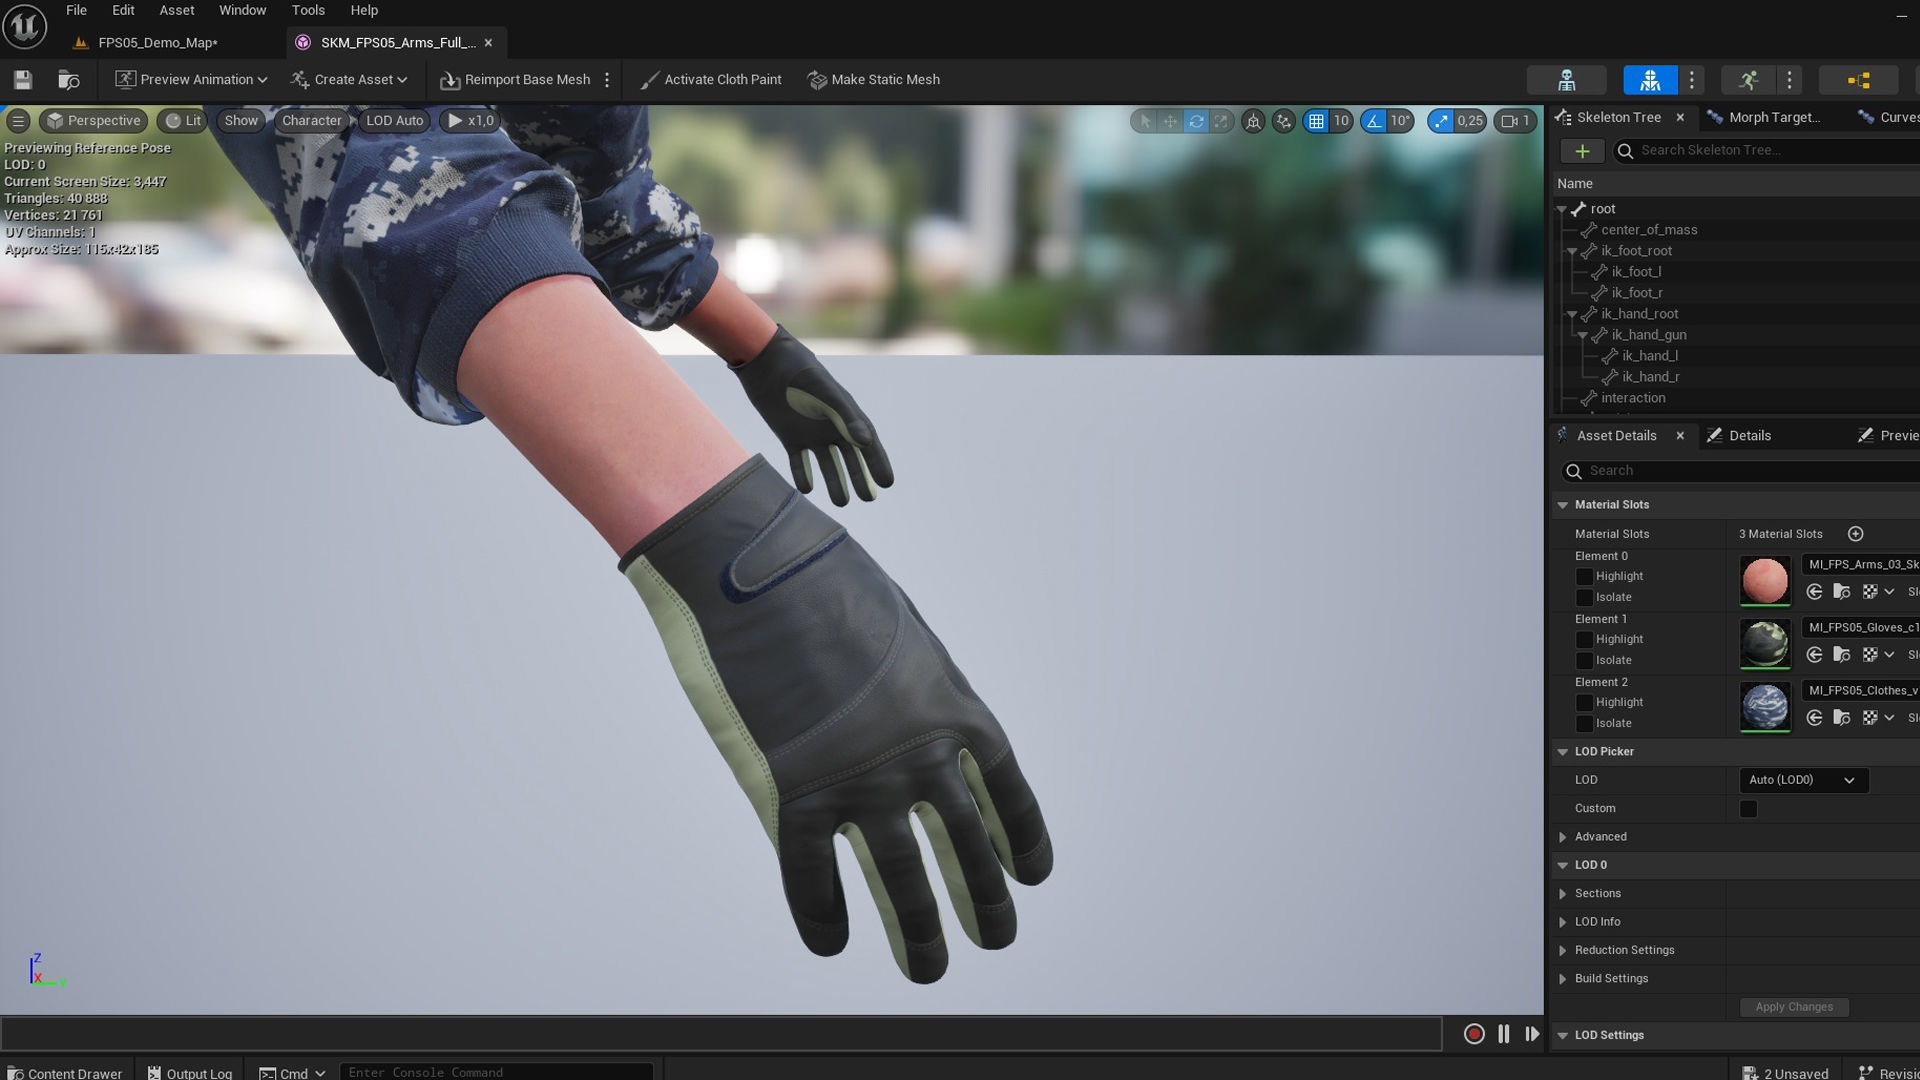The height and width of the screenshot is (1080, 1920).
Task: Click Activate Cloth Paint button
Action: 711,80
